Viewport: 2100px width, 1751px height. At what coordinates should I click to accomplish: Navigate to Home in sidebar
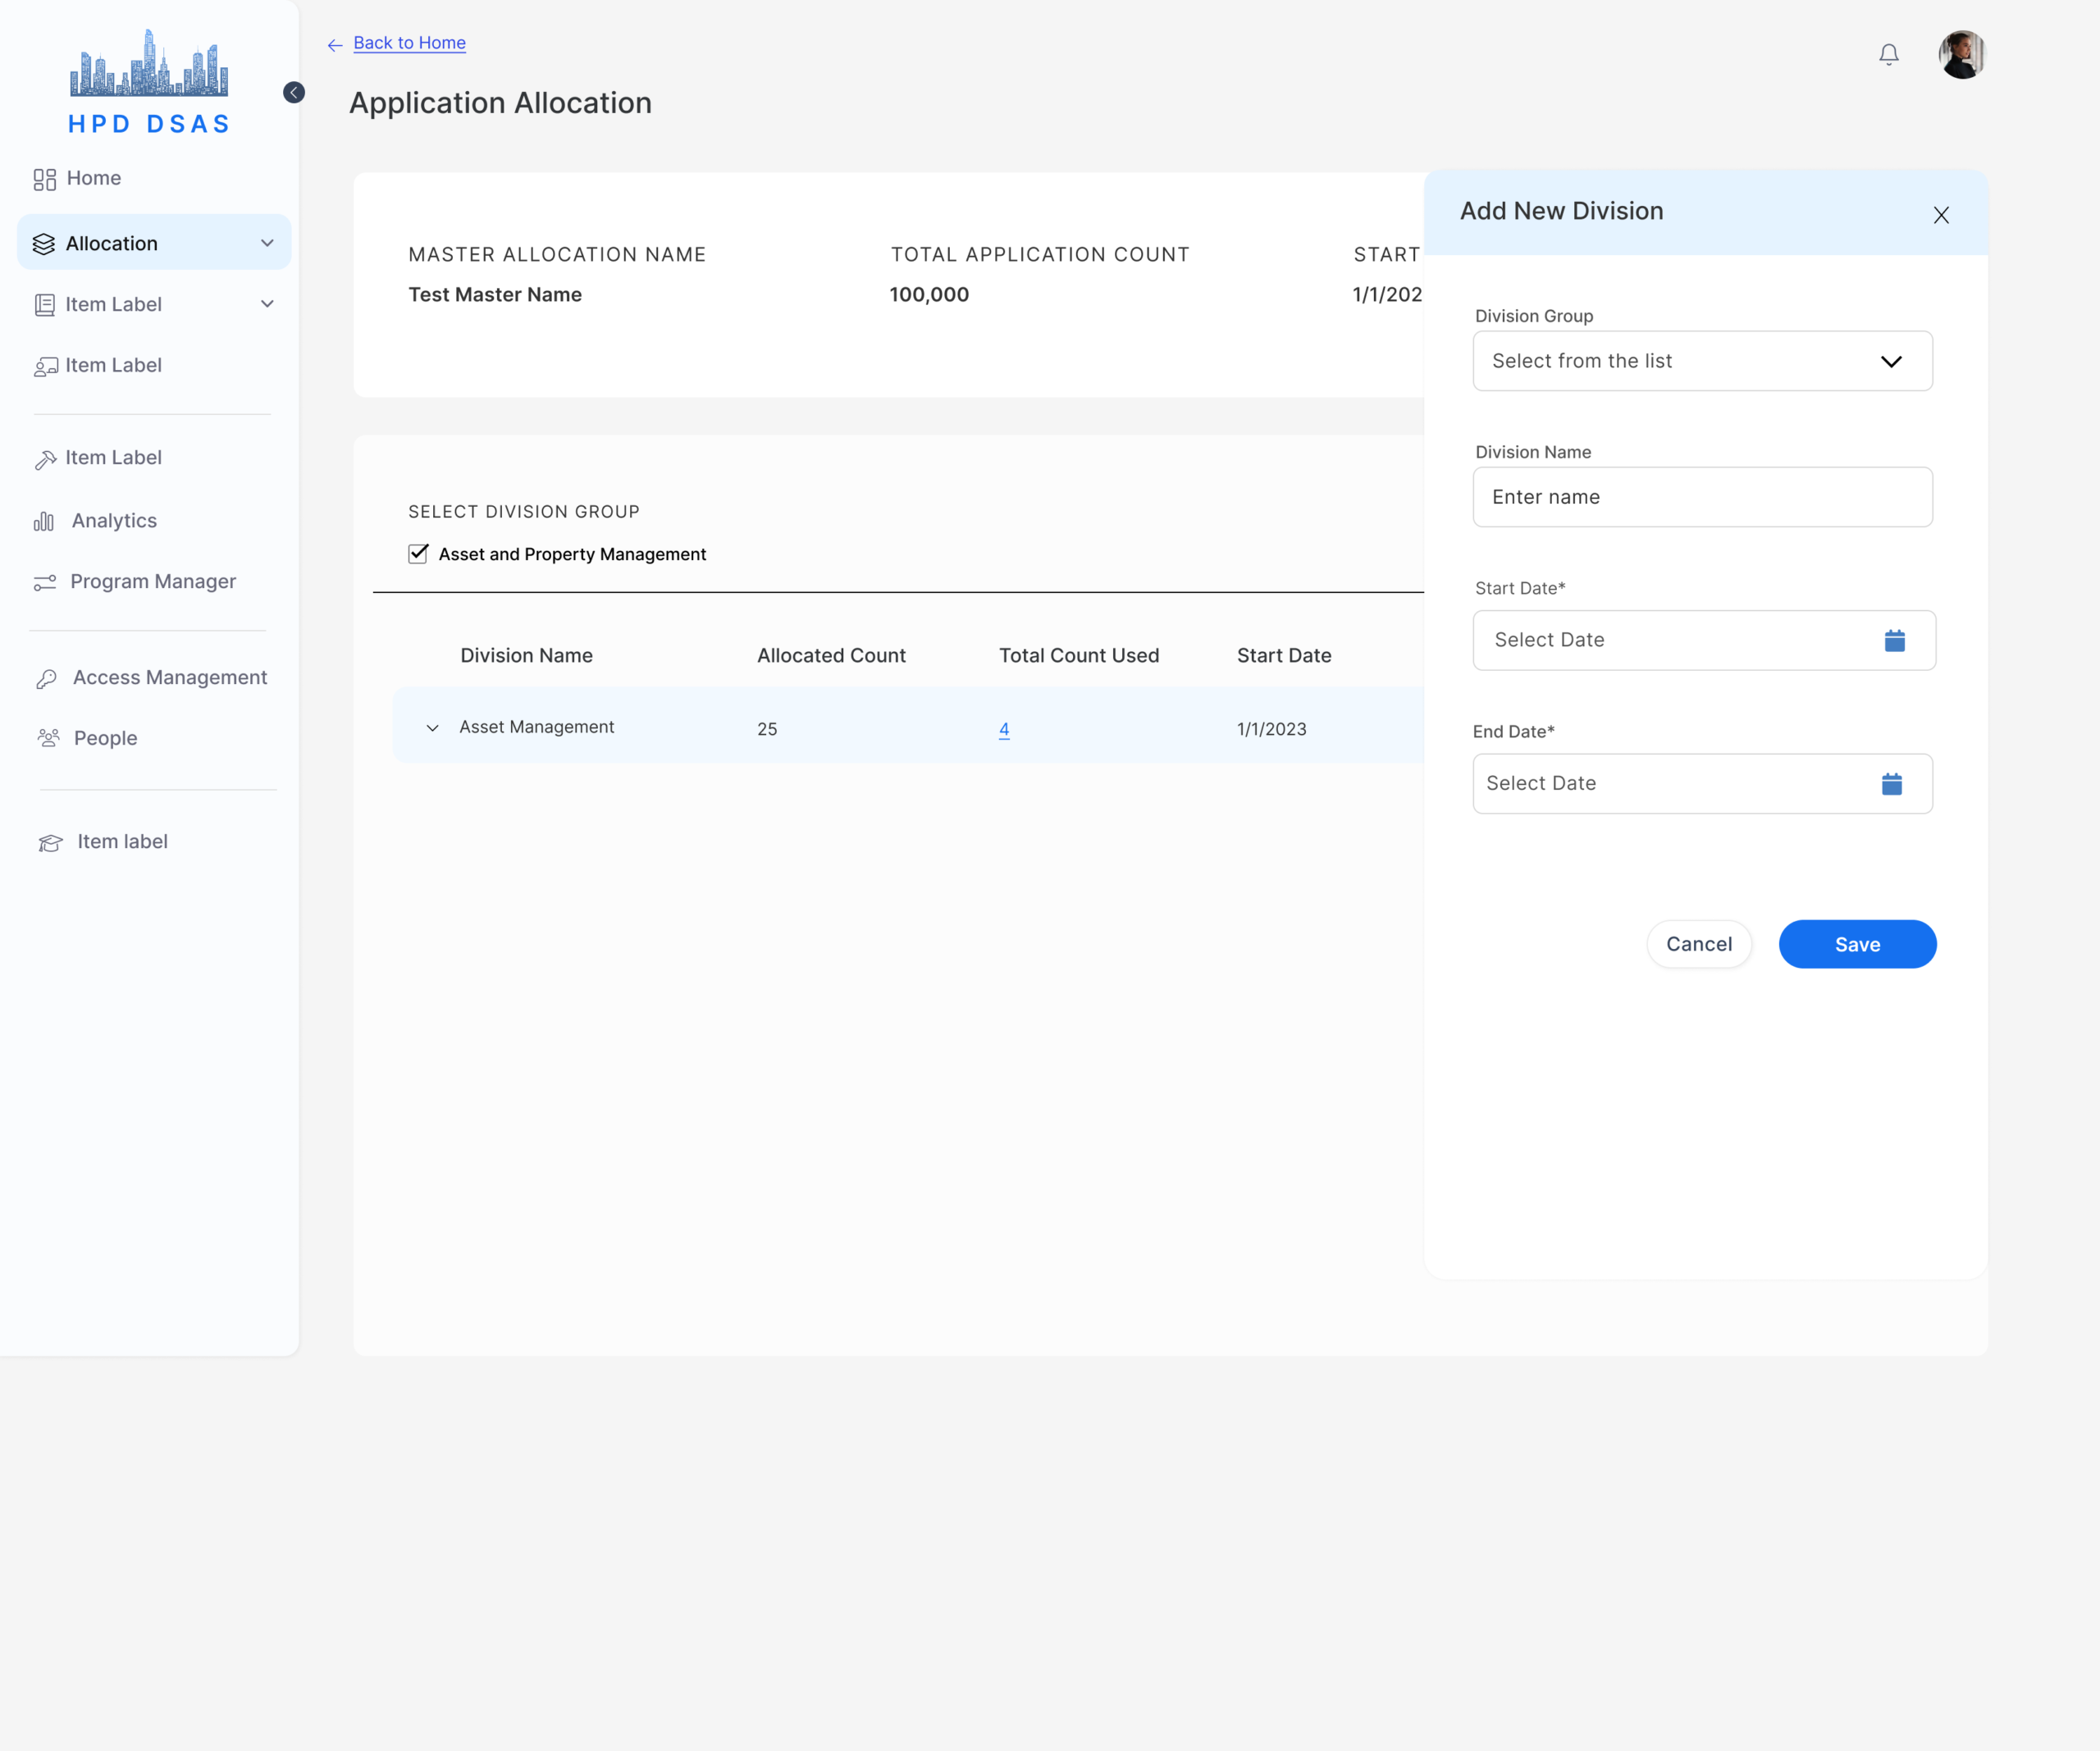point(93,178)
